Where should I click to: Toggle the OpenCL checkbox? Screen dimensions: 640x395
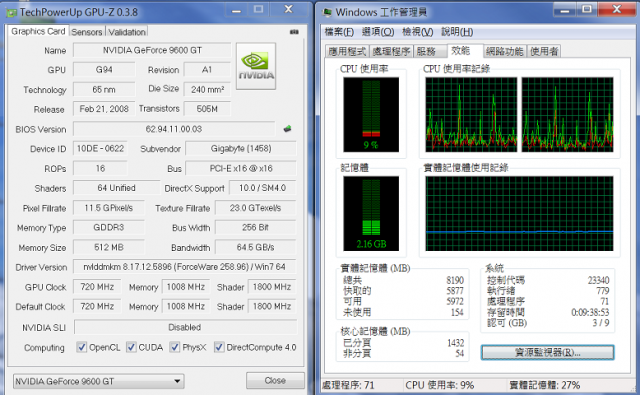[x=82, y=347]
